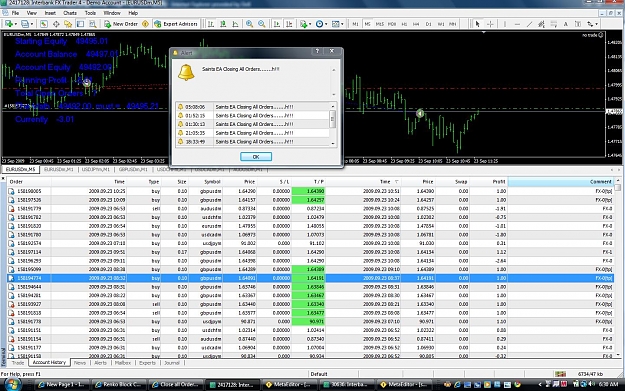Click the Zoom In magnifier
The width and height of the screenshot is (625, 391).
tap(250, 24)
